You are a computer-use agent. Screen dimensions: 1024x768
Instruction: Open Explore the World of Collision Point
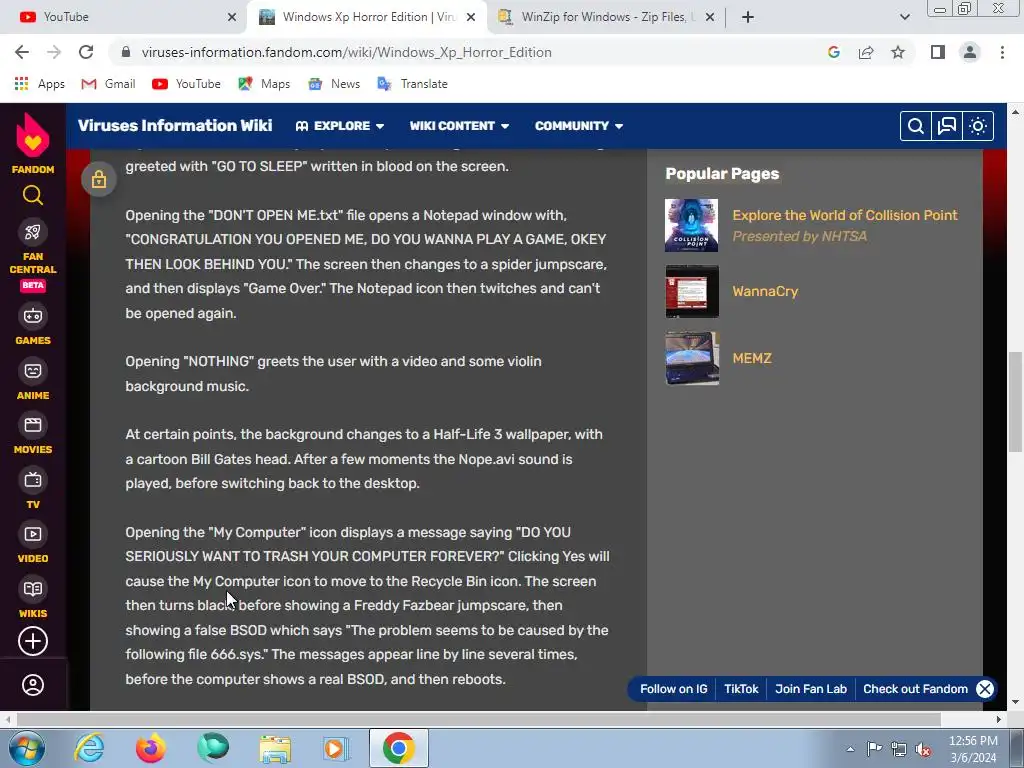pos(844,216)
